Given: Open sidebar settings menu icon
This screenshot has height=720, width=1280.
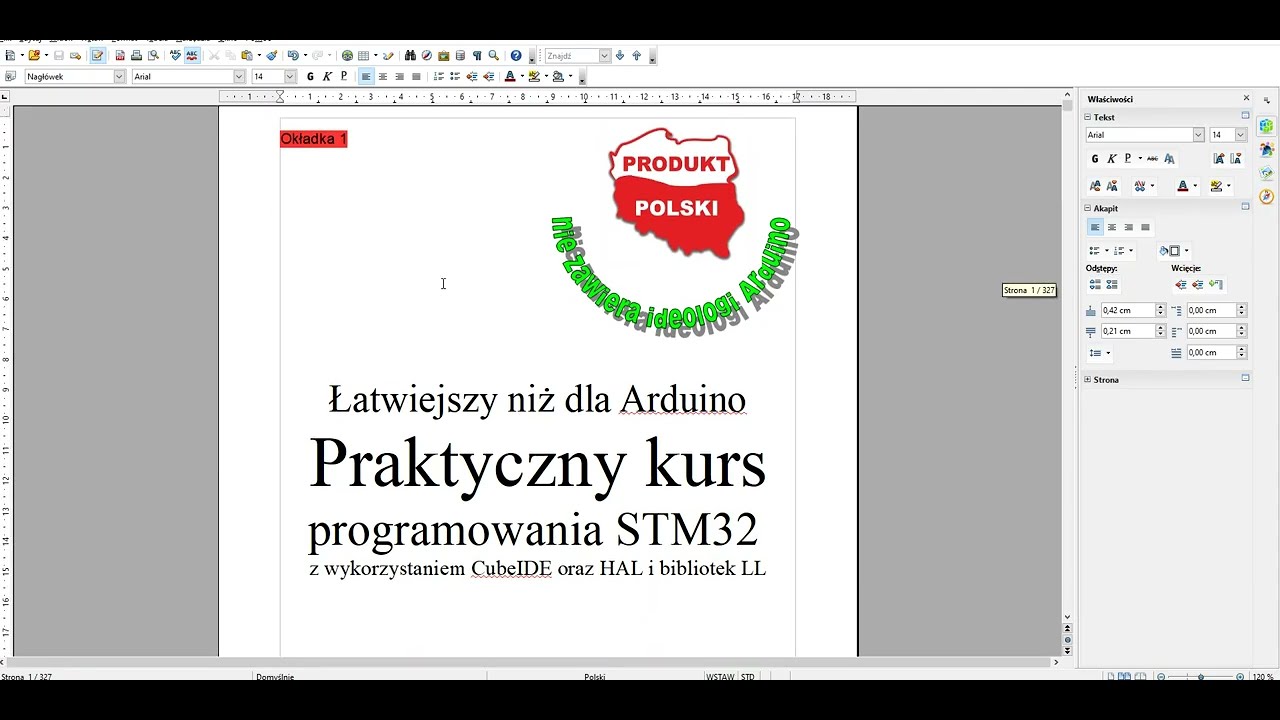Looking at the screenshot, I should coord(1266,100).
